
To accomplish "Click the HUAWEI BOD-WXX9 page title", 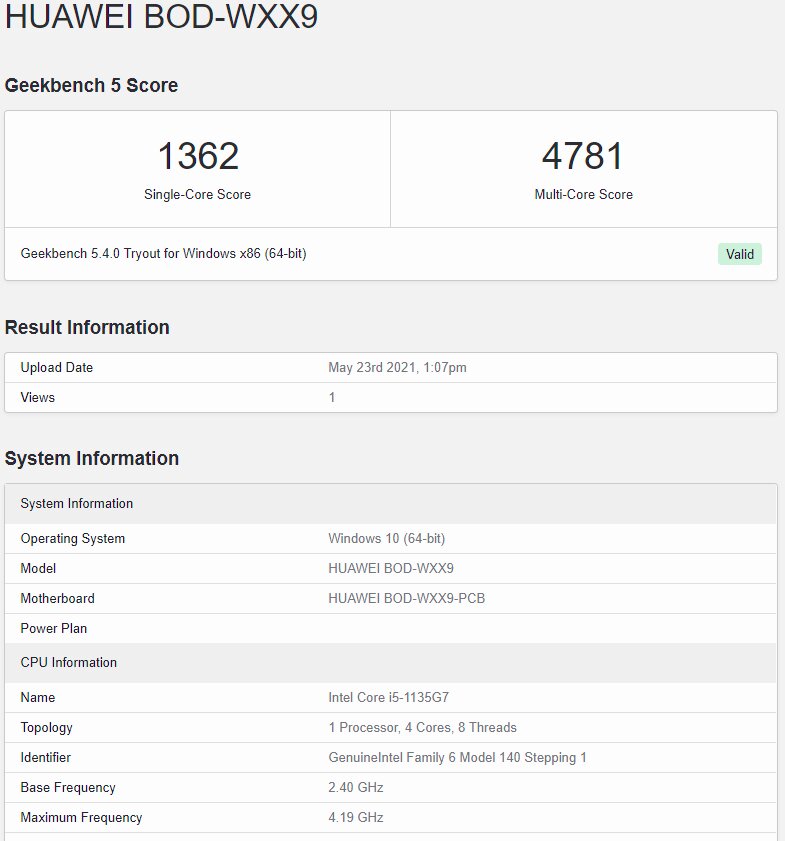I will pos(161,15).
